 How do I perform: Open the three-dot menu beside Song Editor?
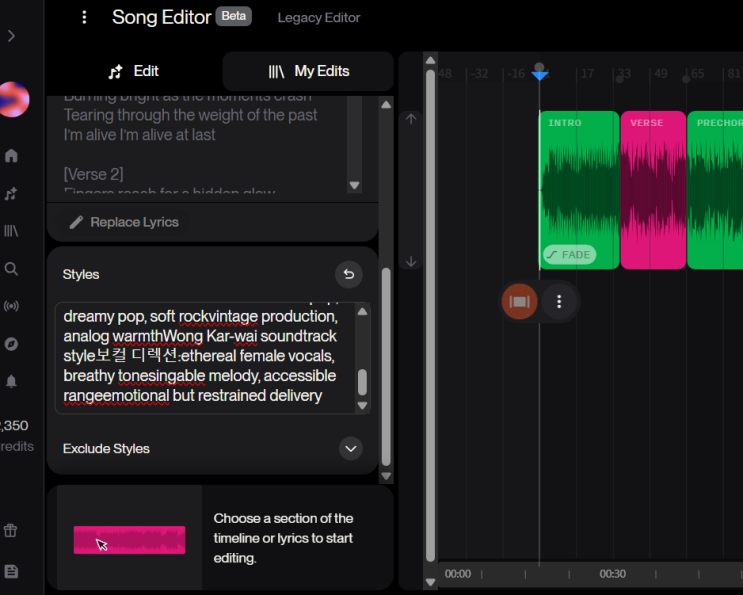click(x=84, y=17)
